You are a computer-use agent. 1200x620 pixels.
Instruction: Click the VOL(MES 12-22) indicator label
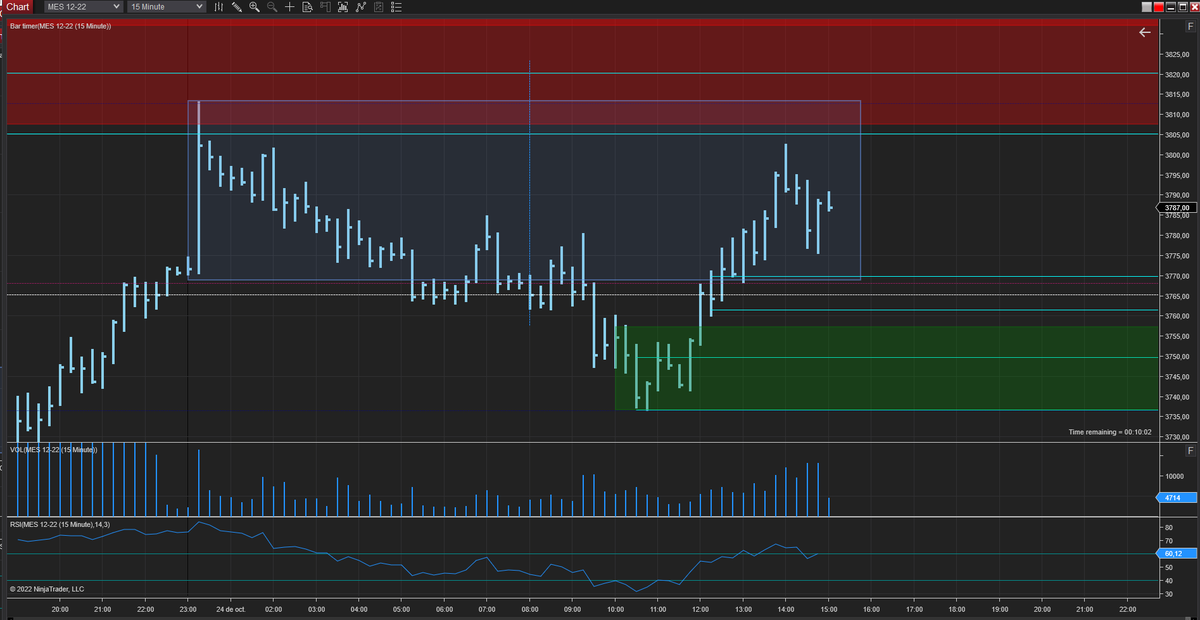point(54,450)
